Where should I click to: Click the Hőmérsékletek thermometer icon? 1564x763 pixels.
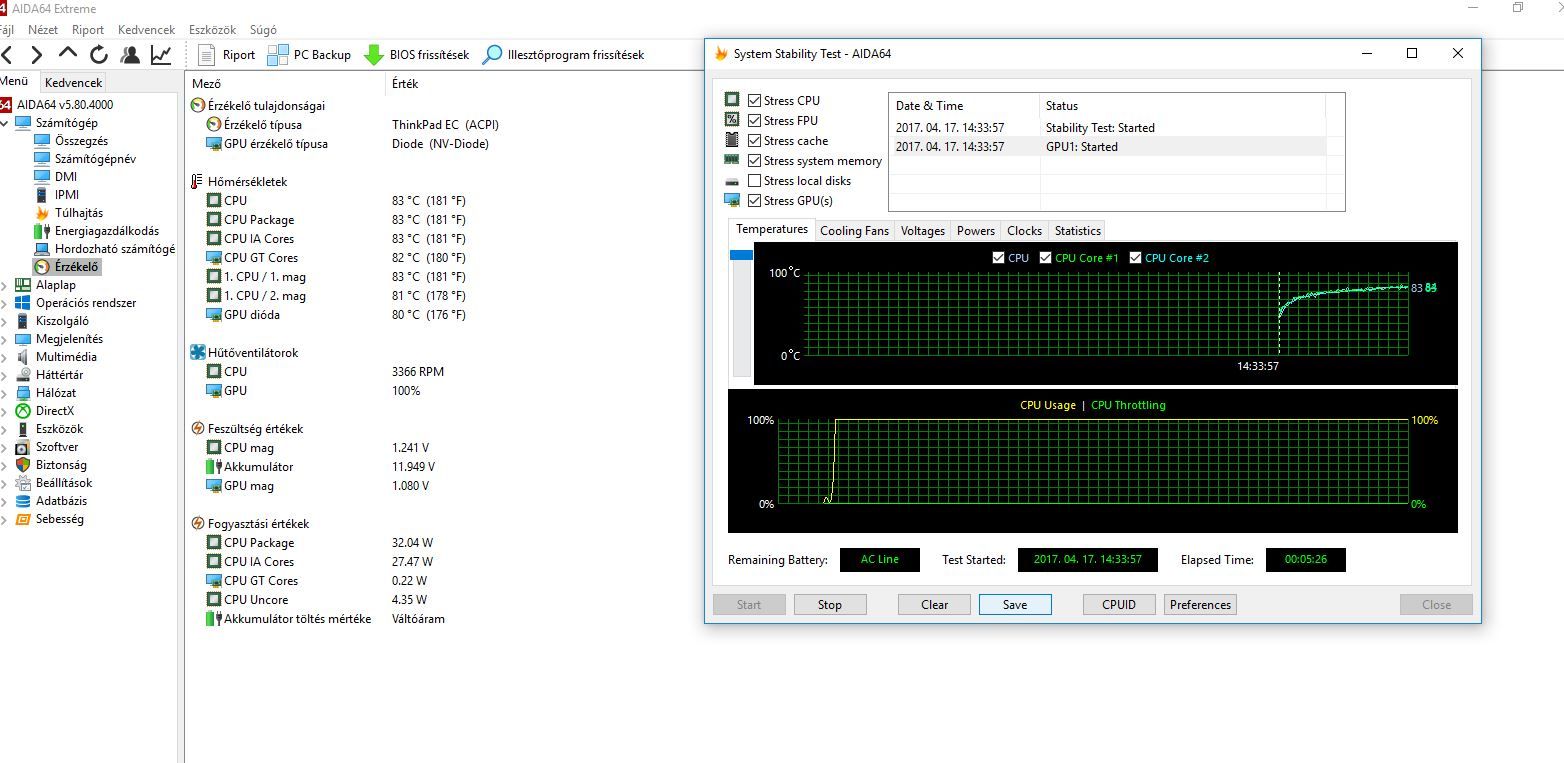point(197,182)
